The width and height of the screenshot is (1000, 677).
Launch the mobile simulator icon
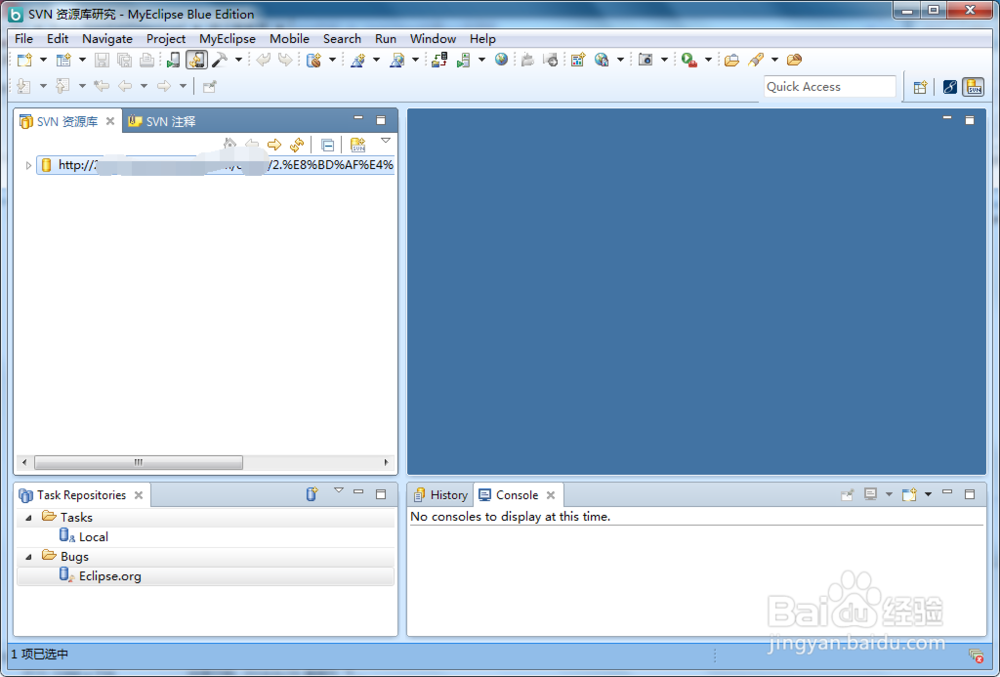coord(173,60)
